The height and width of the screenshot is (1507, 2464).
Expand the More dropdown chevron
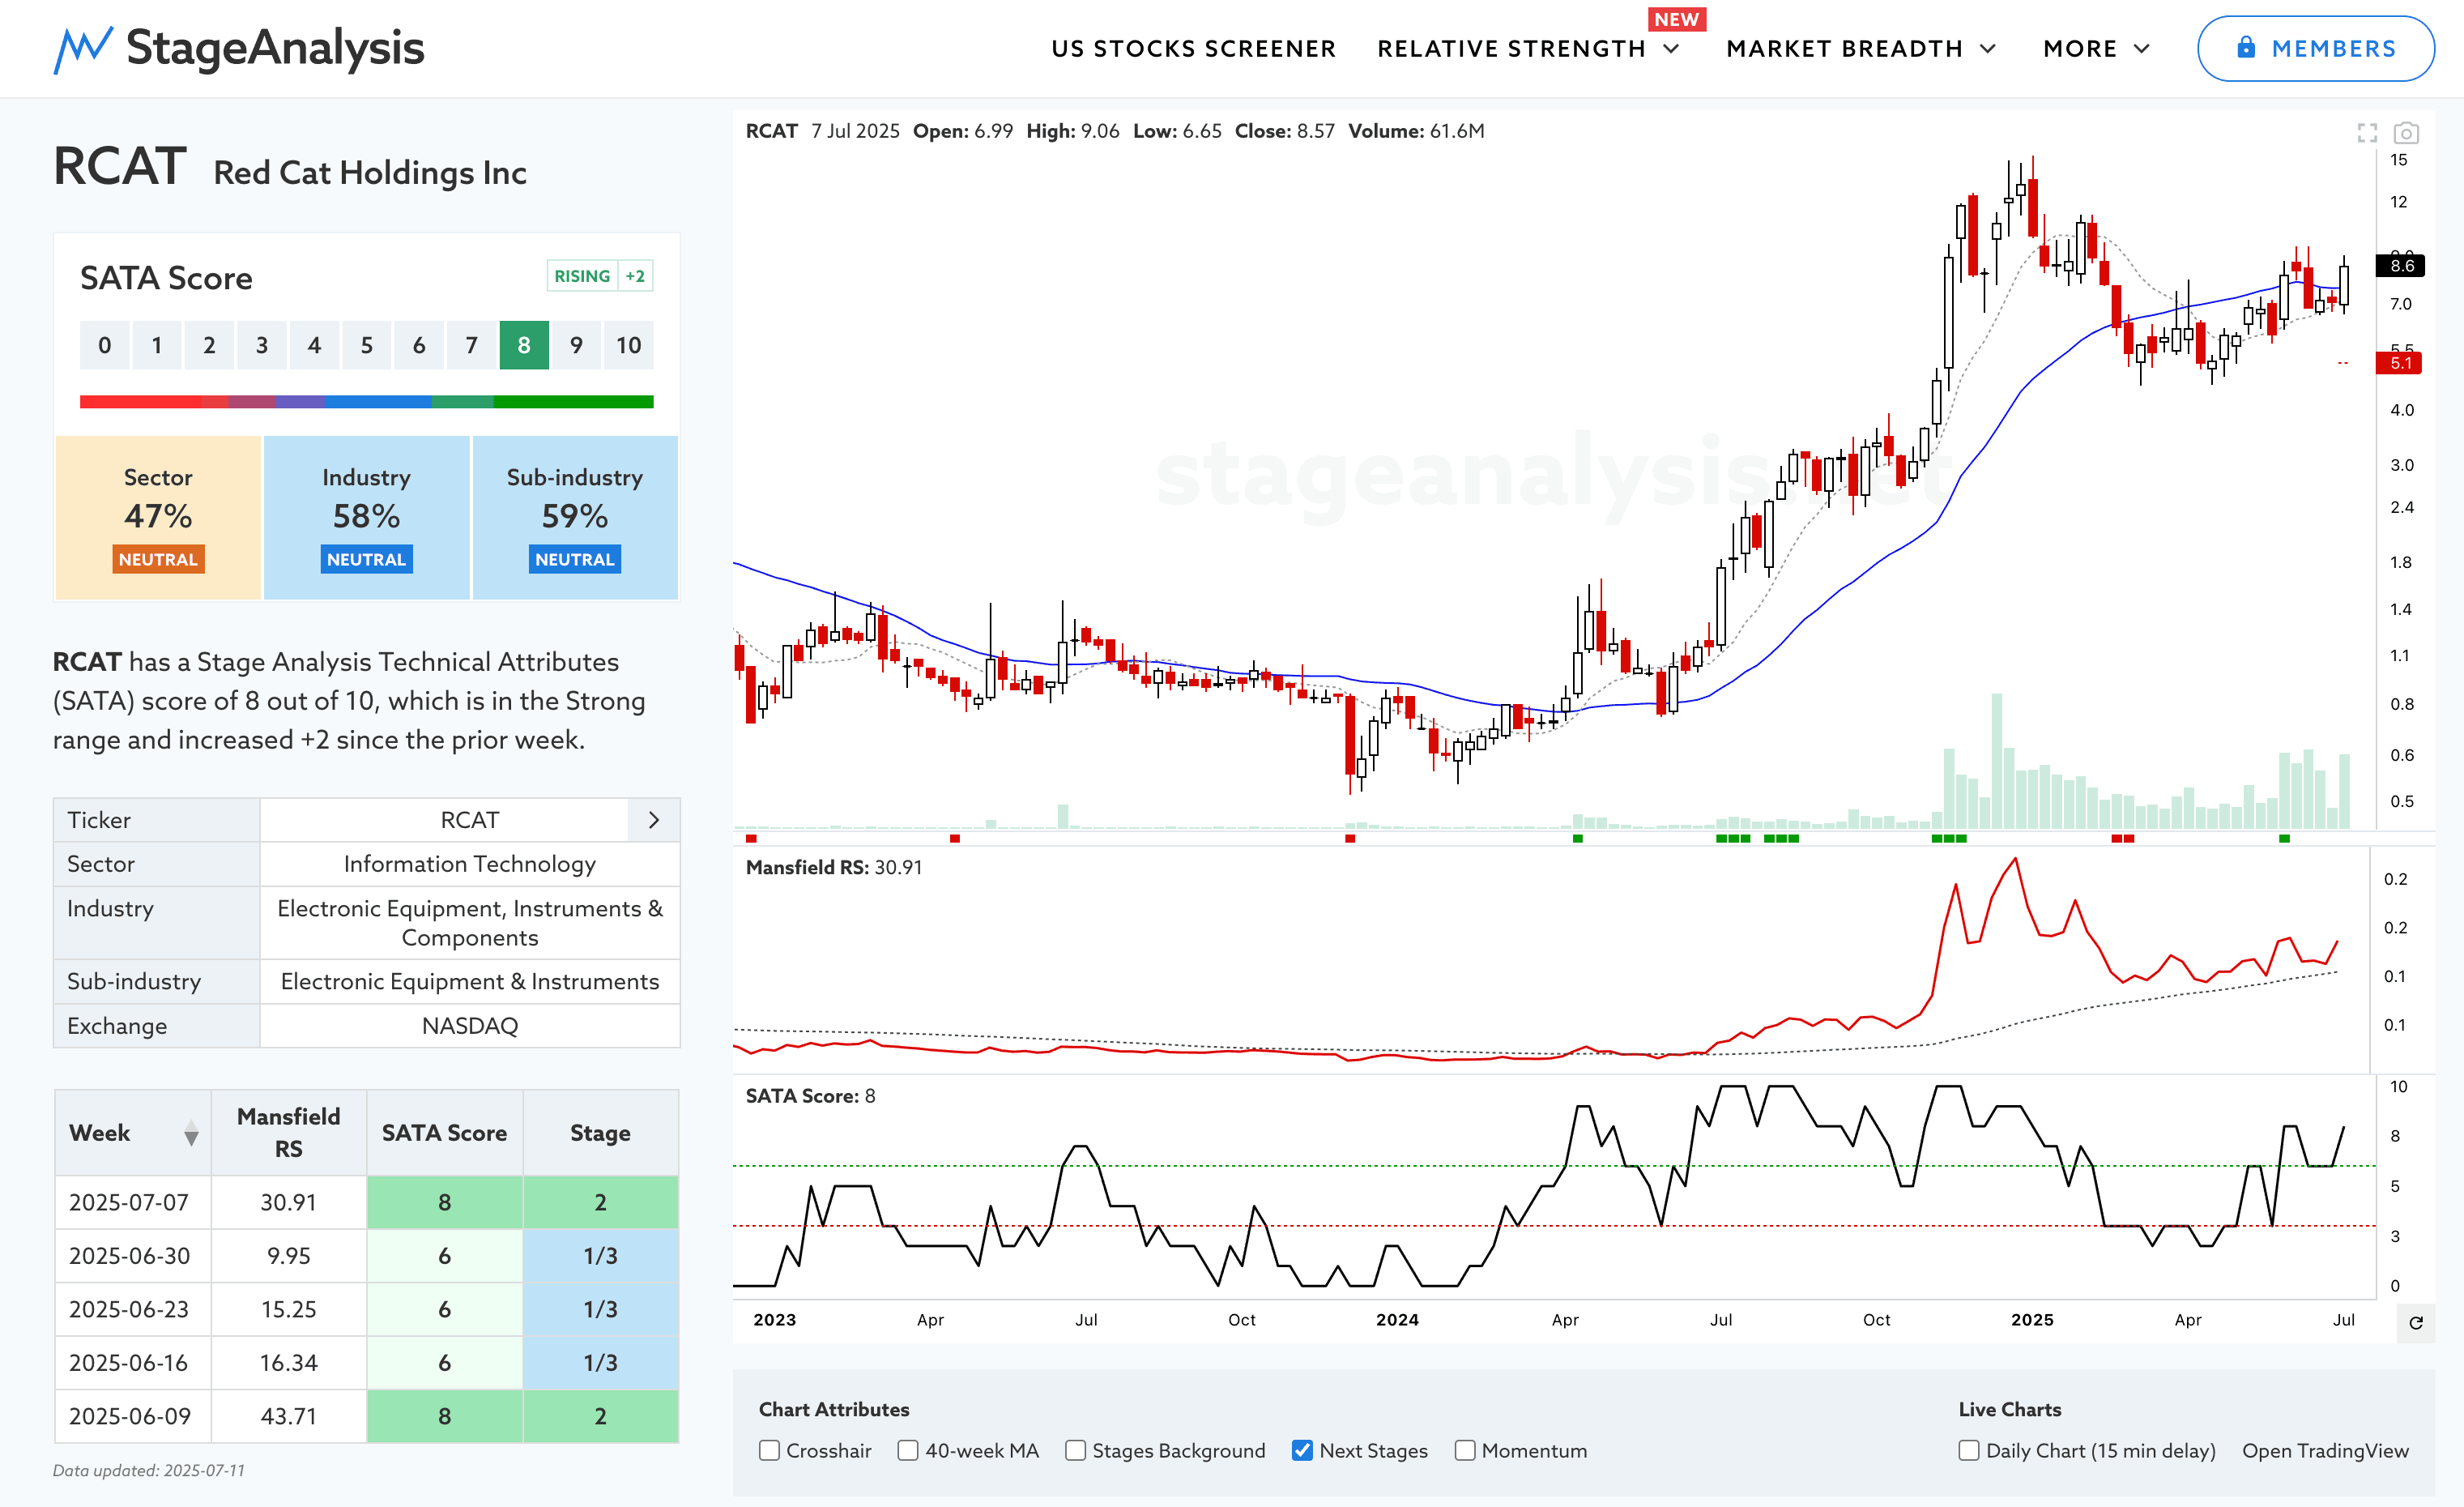coord(2142,49)
